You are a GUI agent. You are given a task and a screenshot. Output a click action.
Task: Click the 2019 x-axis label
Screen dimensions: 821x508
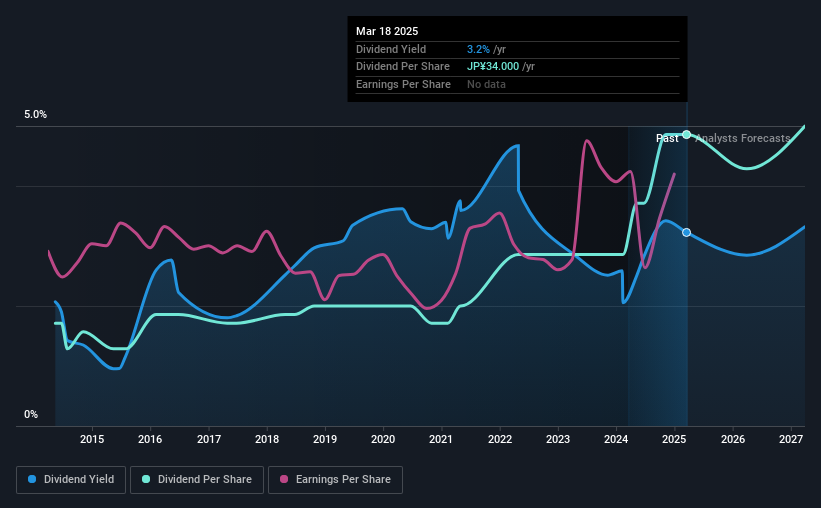(325, 439)
